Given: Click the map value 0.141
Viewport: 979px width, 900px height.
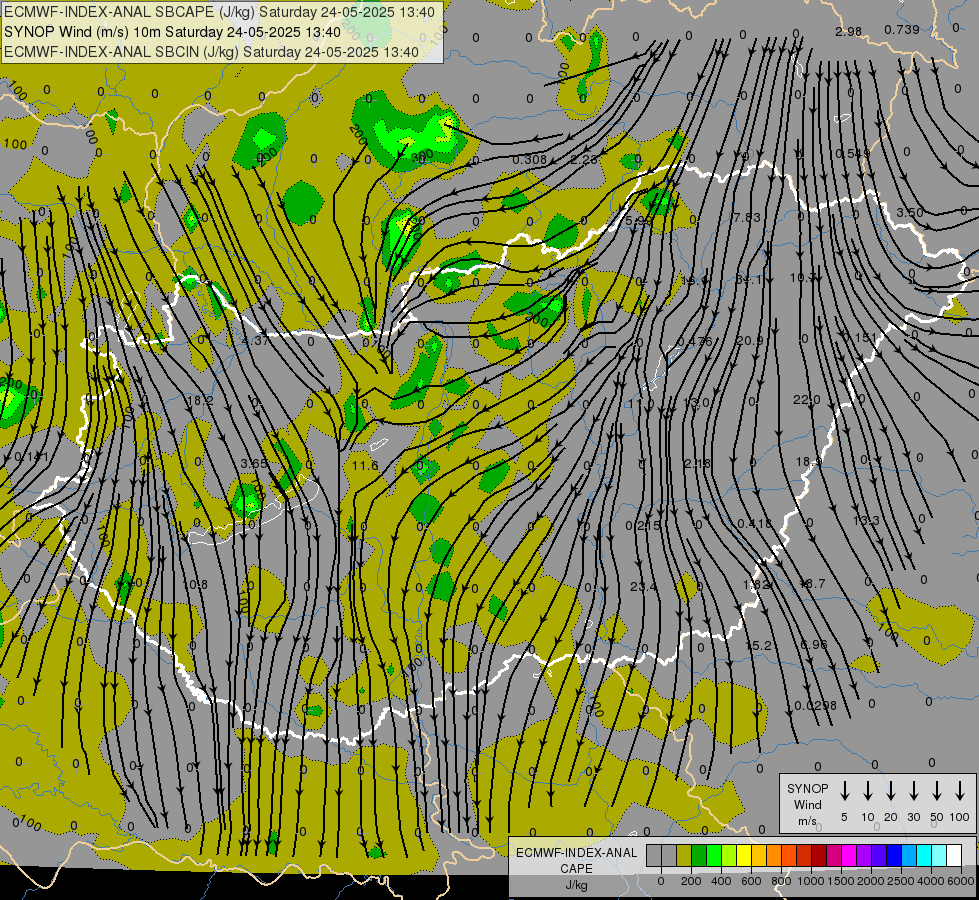Looking at the screenshot, I should pyautogui.click(x=31, y=457).
